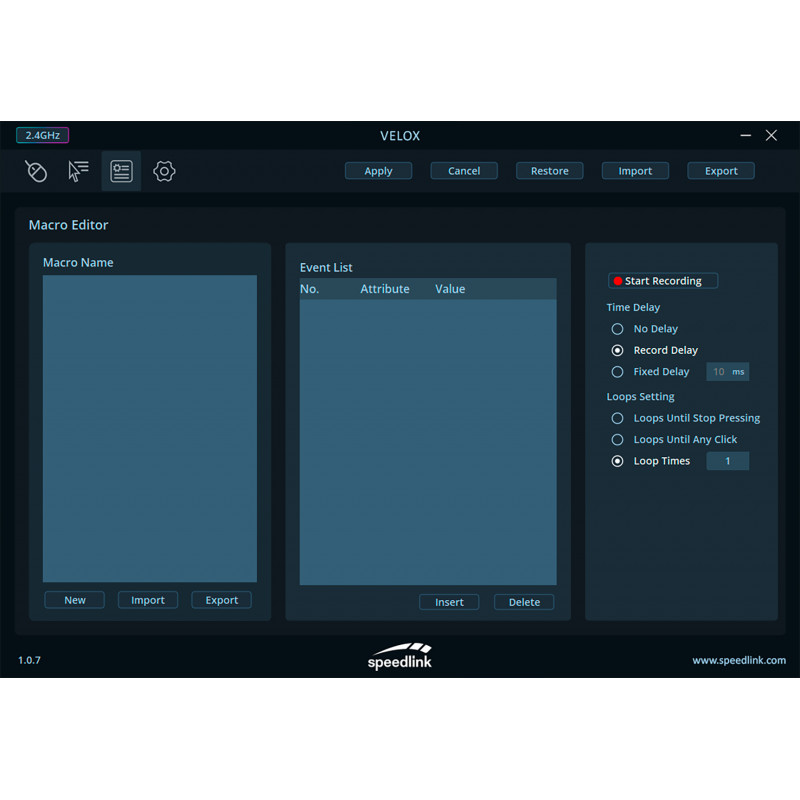Click Insert below the Event List
This screenshot has width=800, height=800.
[x=449, y=602]
